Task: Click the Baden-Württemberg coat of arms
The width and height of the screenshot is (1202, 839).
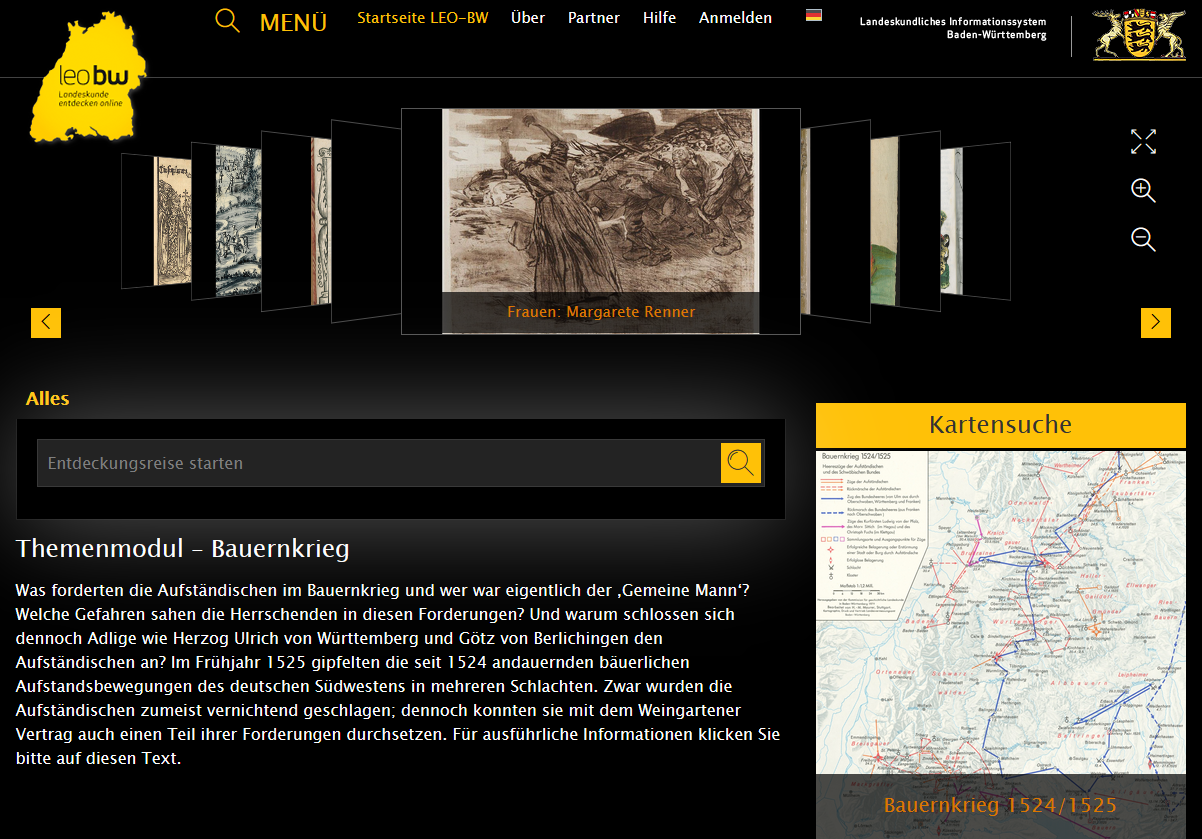Action: click(x=1138, y=36)
